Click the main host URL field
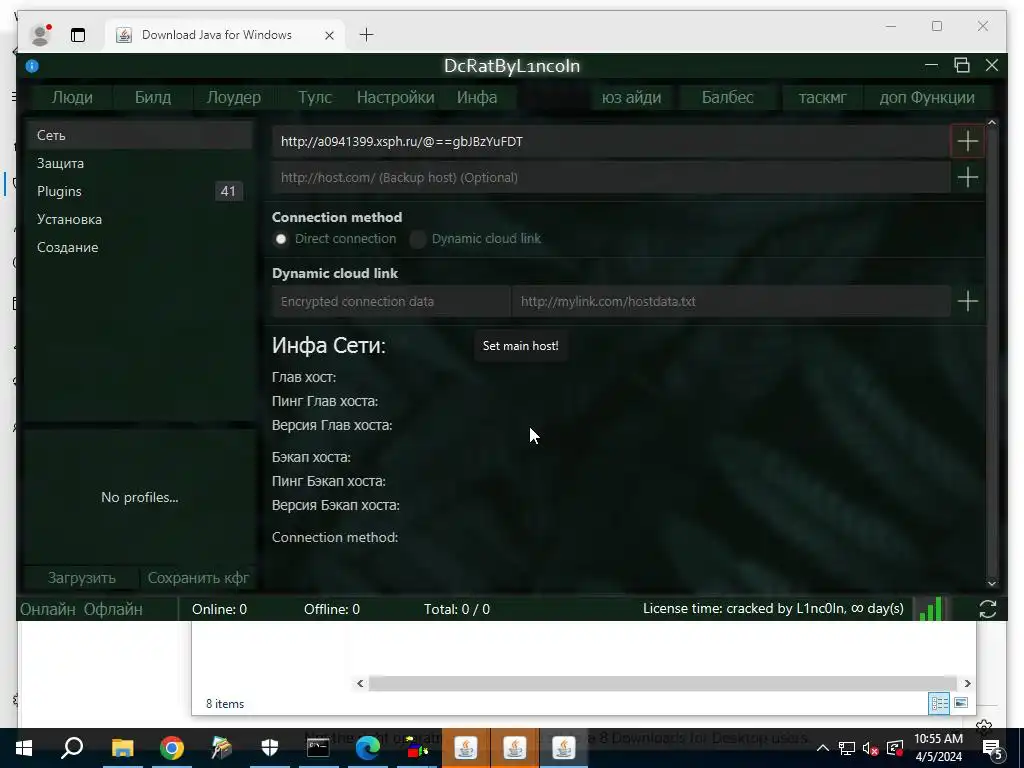Image resolution: width=1024 pixels, height=768 pixels. [x=611, y=142]
